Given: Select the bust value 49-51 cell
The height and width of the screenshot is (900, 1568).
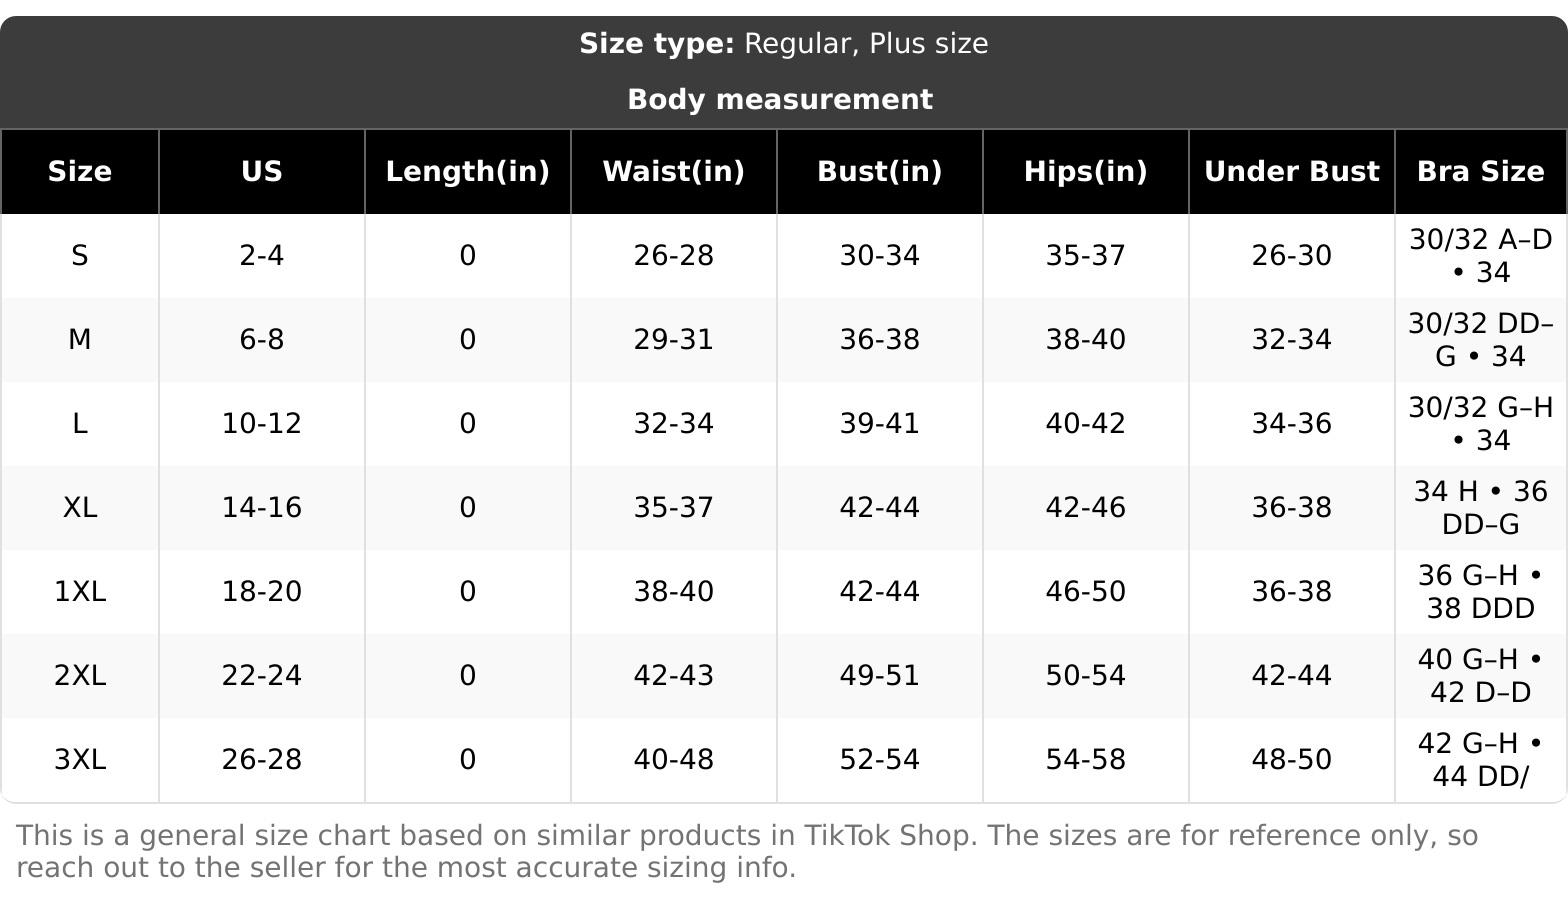Looking at the screenshot, I should tap(880, 676).
